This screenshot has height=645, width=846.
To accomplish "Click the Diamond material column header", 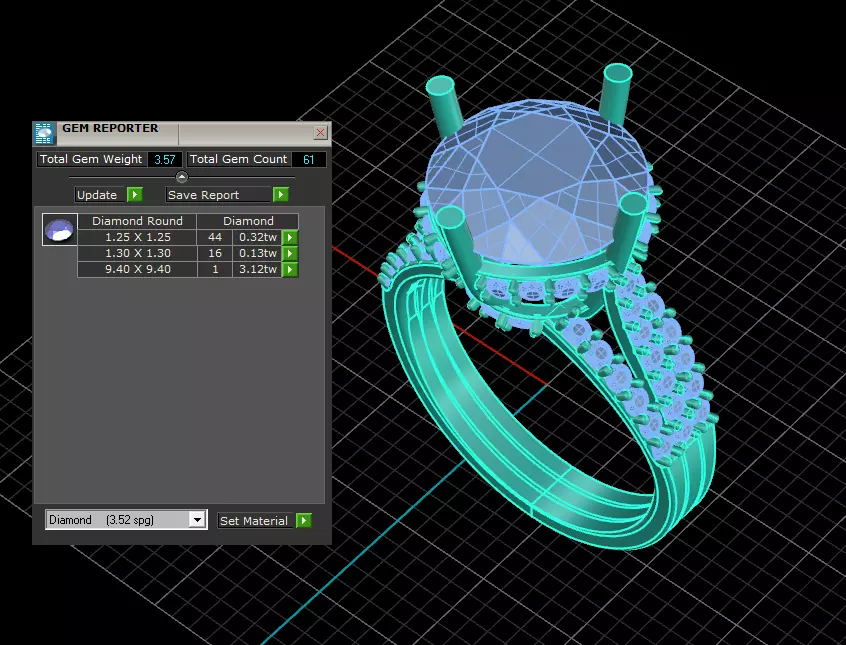I will point(248,221).
